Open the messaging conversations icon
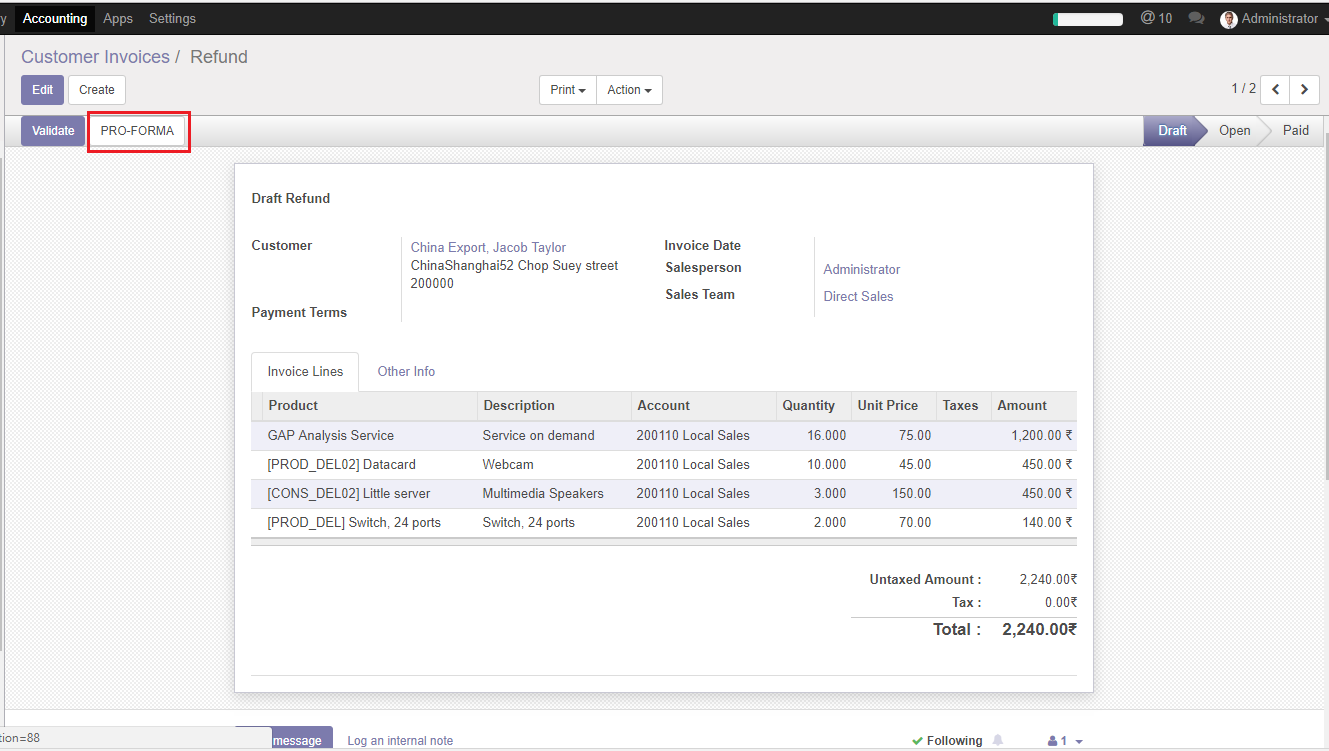 tap(1196, 18)
